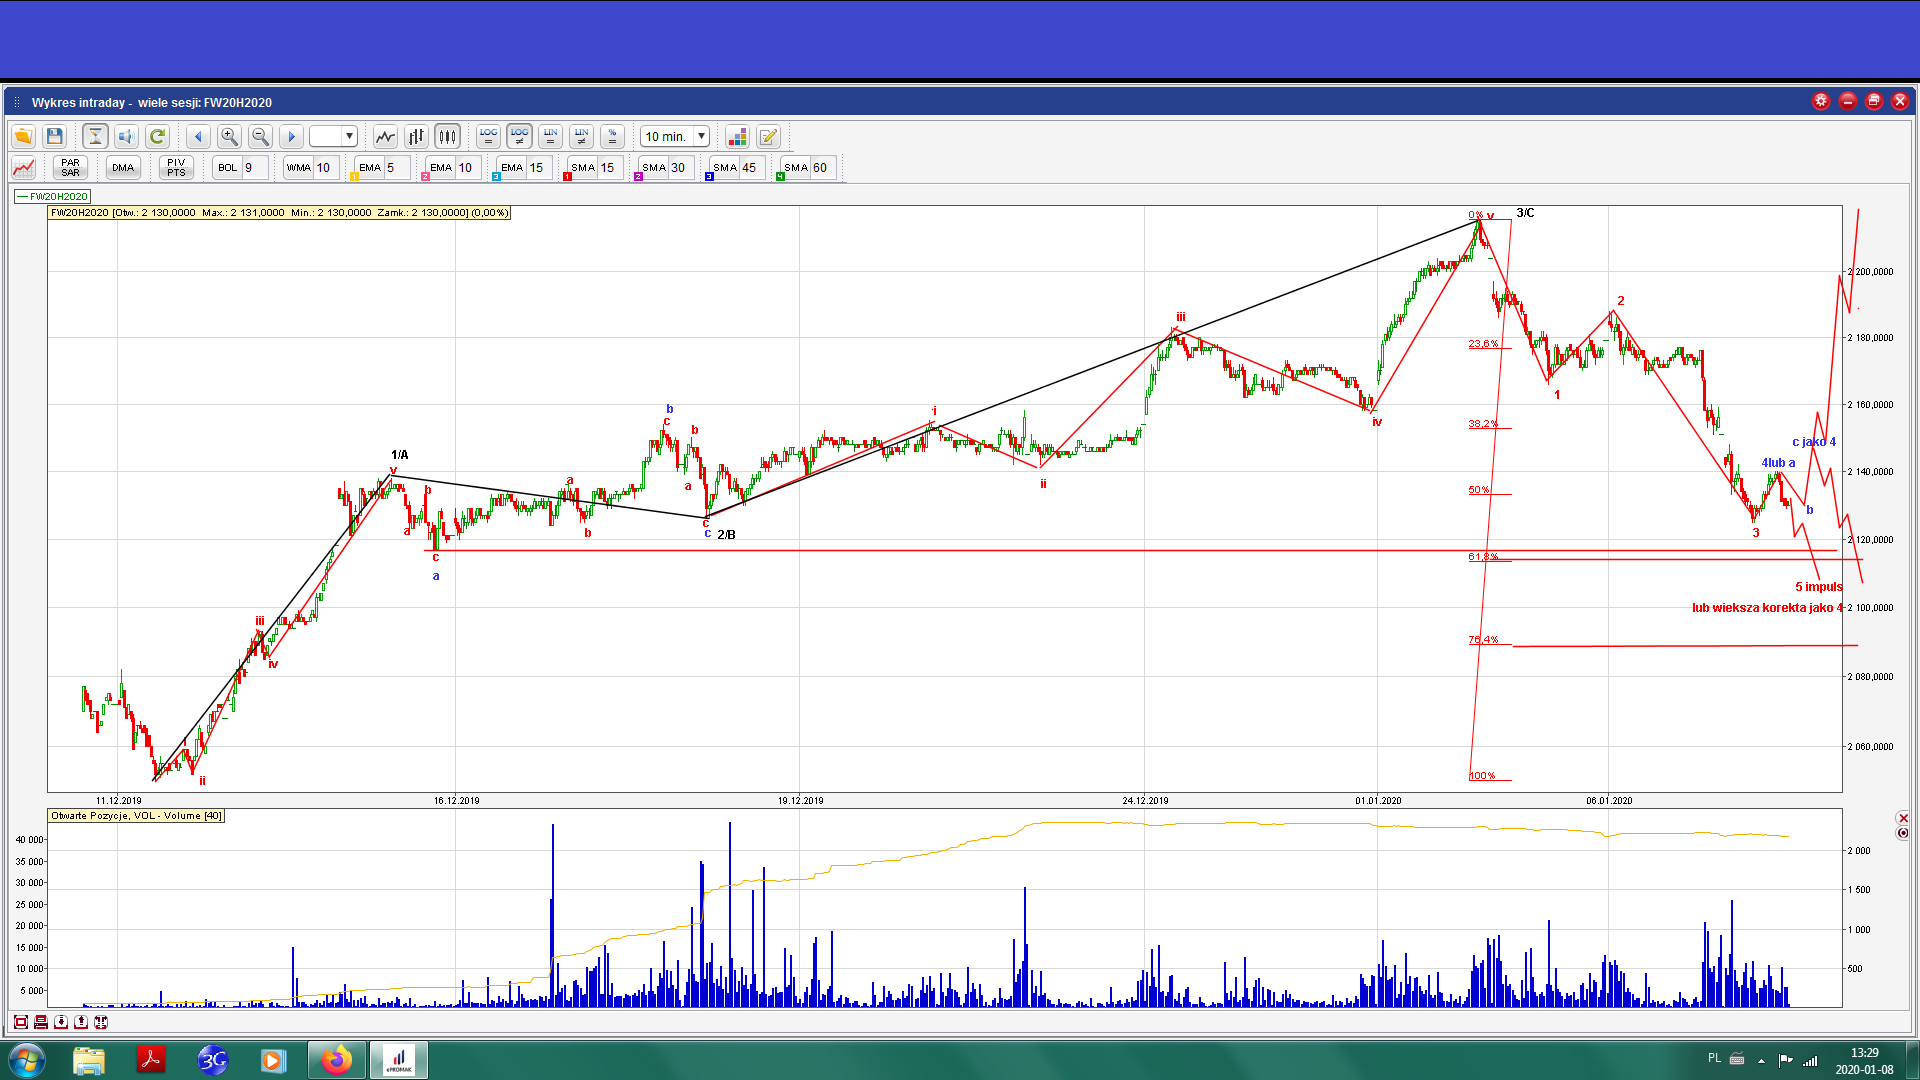
Task: Toggle the sound speaker button
Action: pos(126,136)
